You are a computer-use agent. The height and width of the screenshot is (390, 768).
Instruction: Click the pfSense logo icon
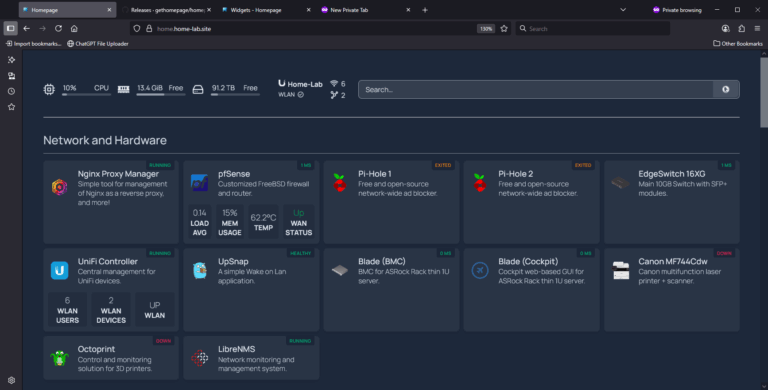tap(199, 183)
